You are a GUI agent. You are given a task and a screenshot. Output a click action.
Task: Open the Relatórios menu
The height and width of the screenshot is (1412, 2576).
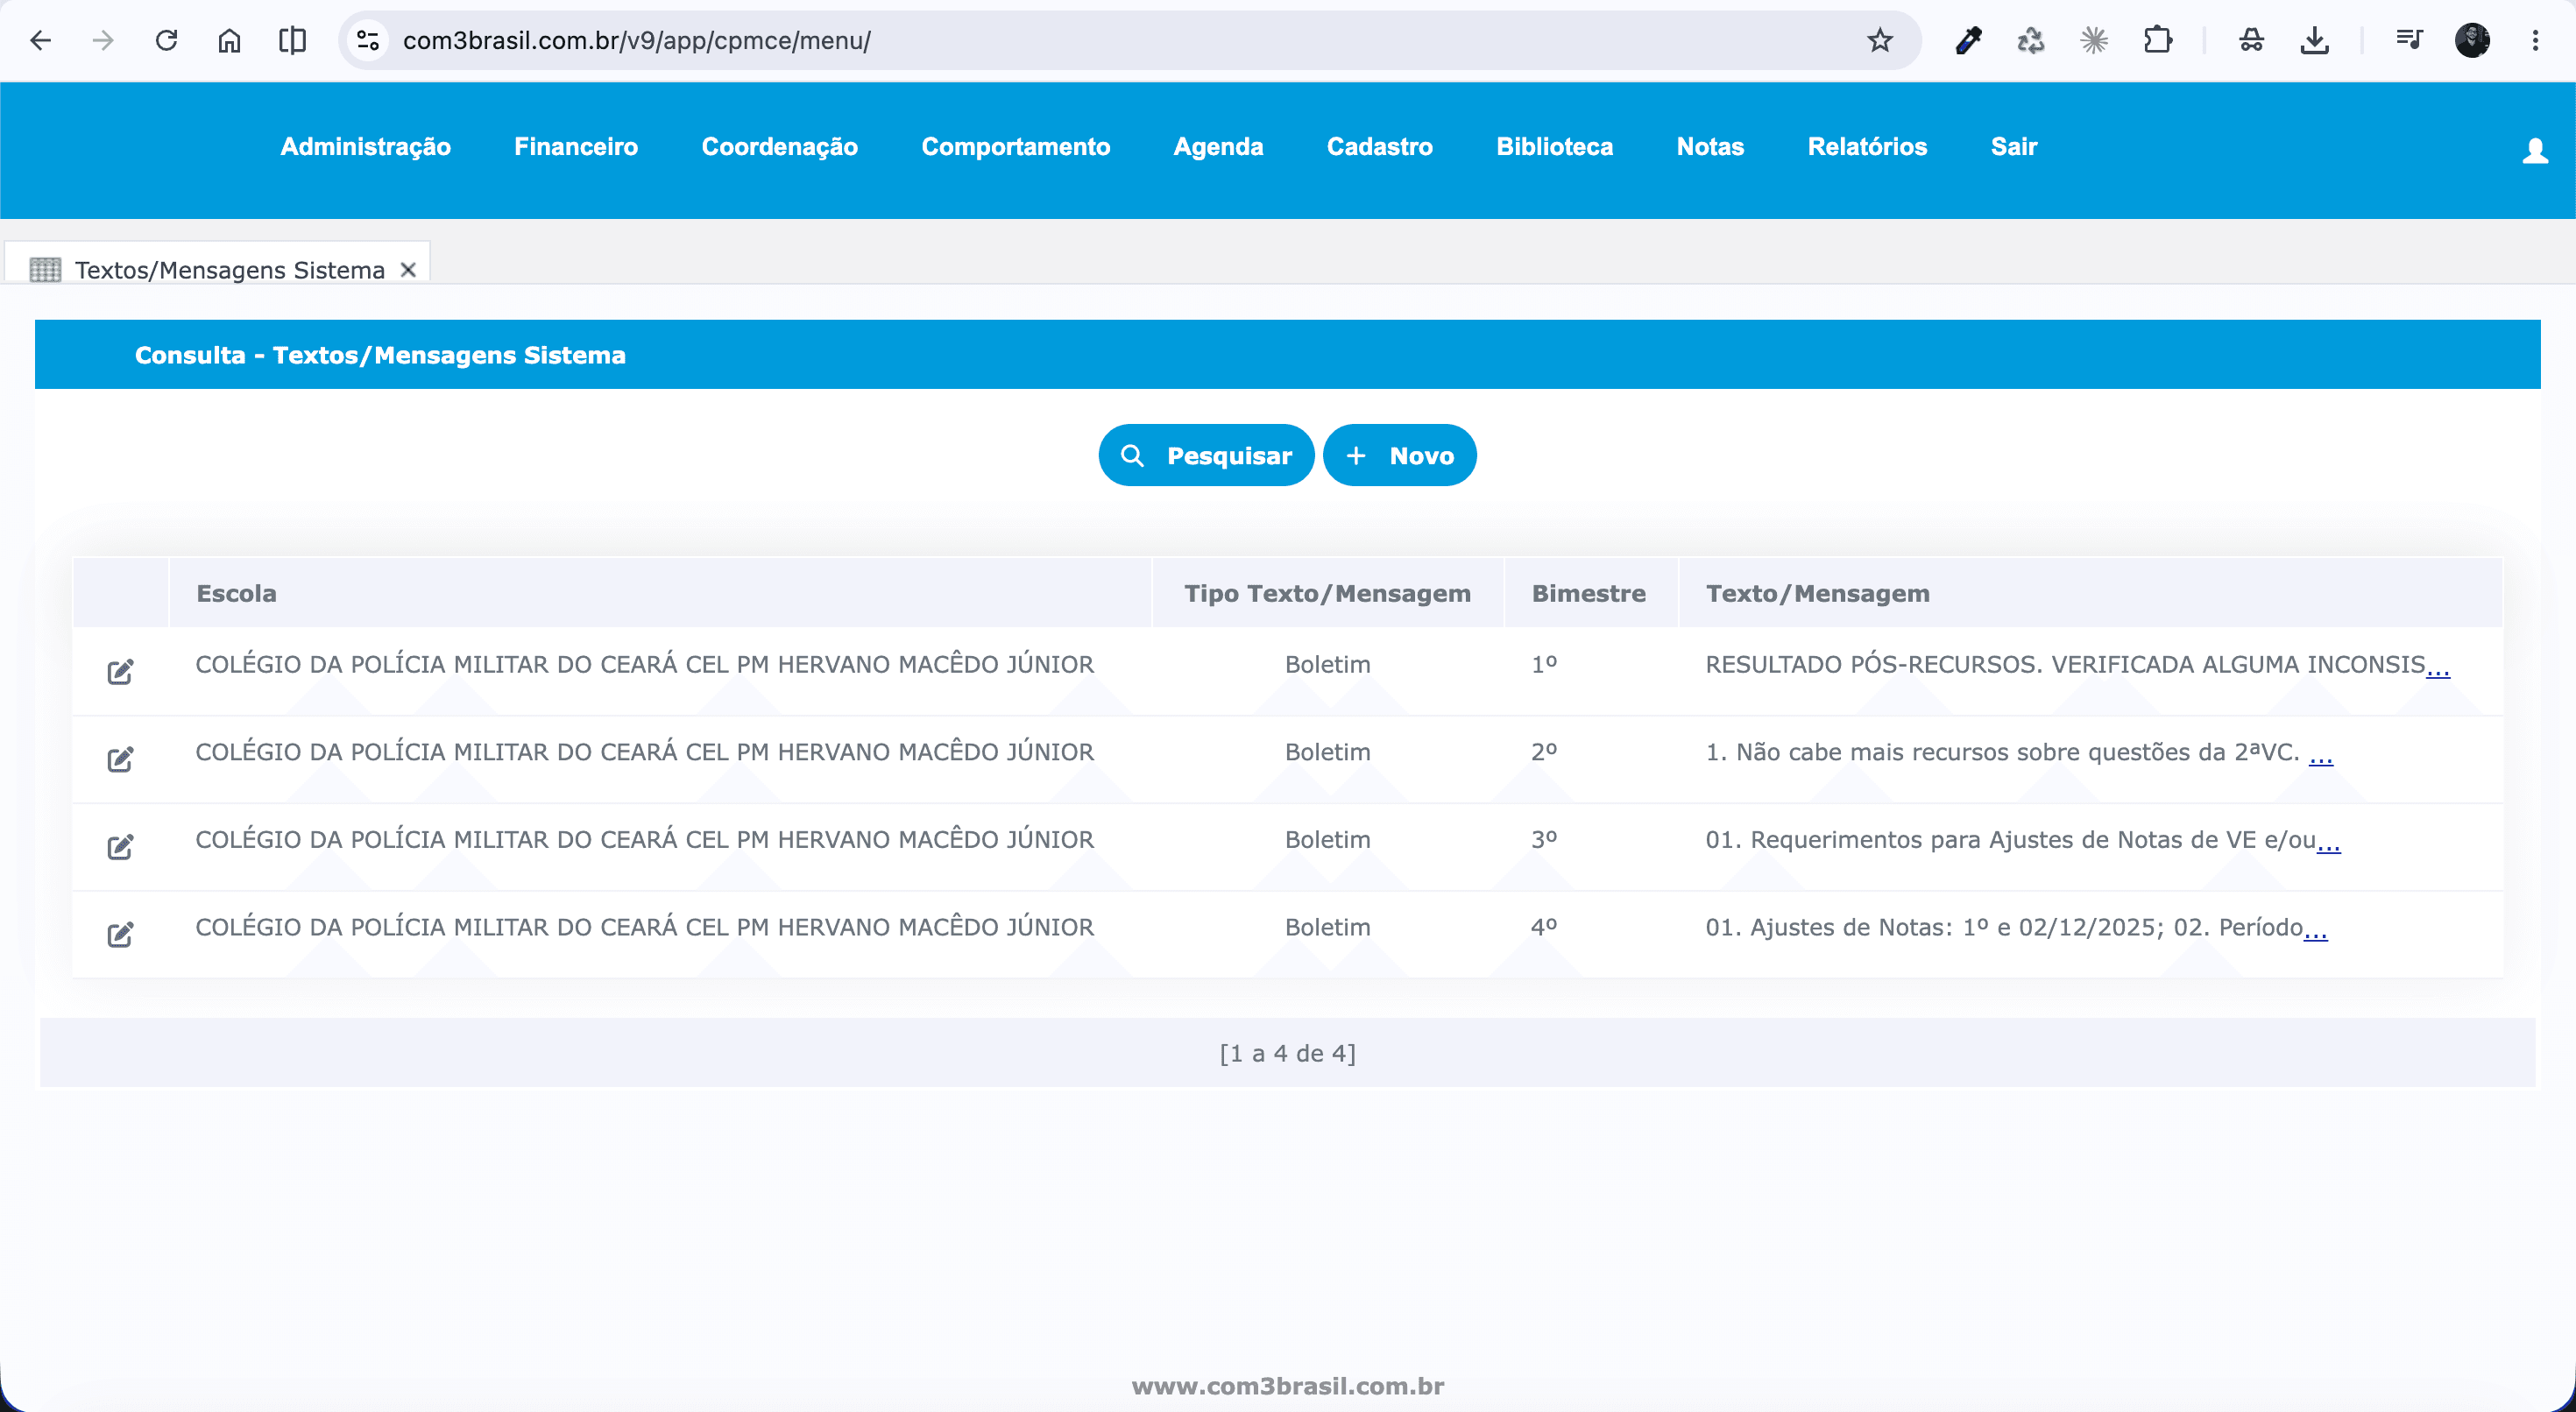[x=1867, y=147]
